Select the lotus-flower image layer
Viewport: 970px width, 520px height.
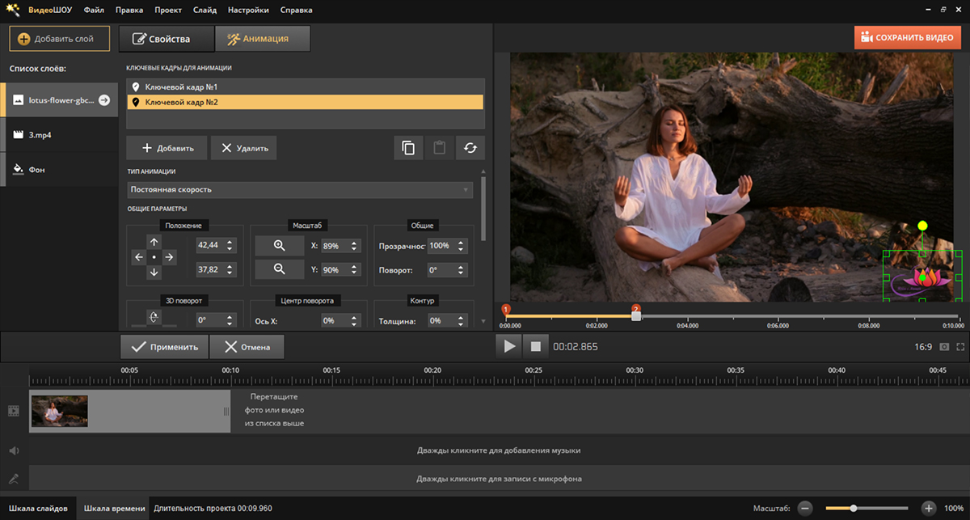(59, 100)
